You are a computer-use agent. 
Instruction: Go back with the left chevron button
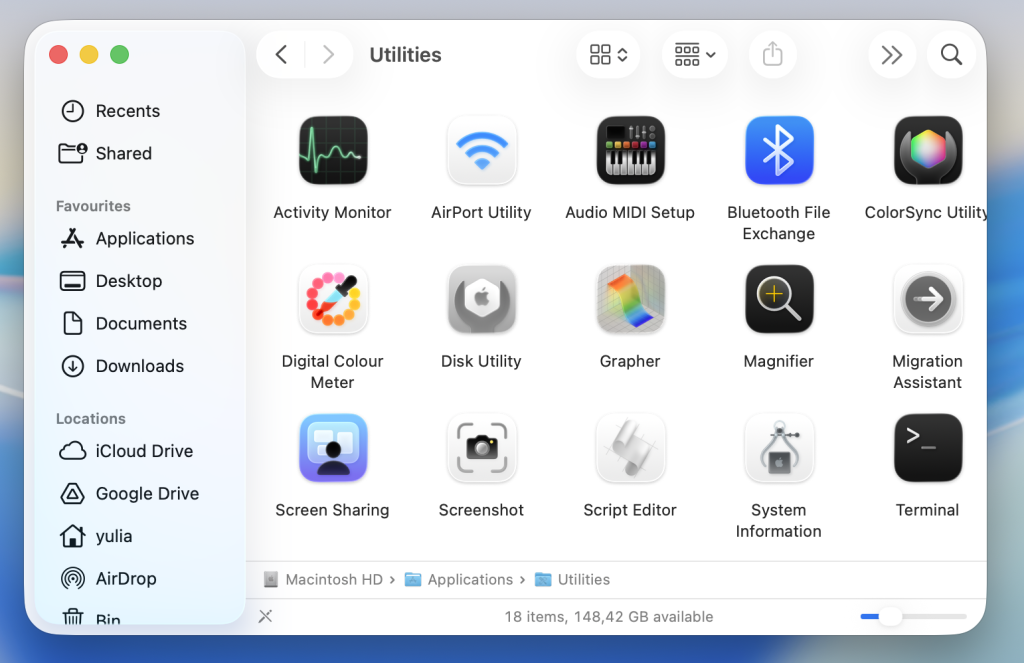tap(281, 54)
